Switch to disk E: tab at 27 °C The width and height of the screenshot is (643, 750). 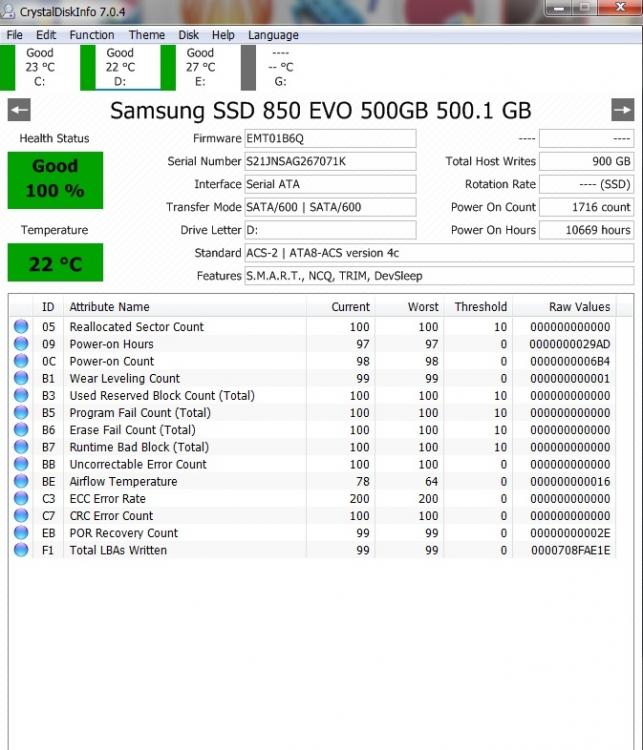click(x=200, y=67)
